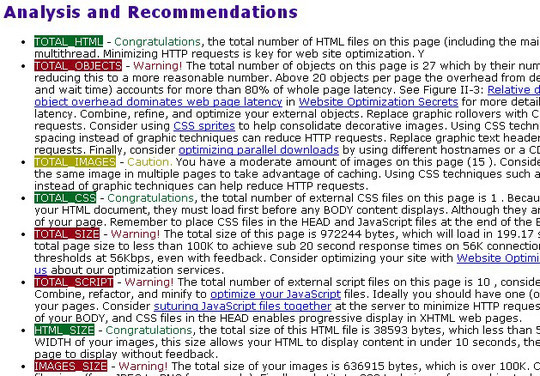Select the green TOTAL_HTML label
Screen dimensions: 540x376
point(69,42)
